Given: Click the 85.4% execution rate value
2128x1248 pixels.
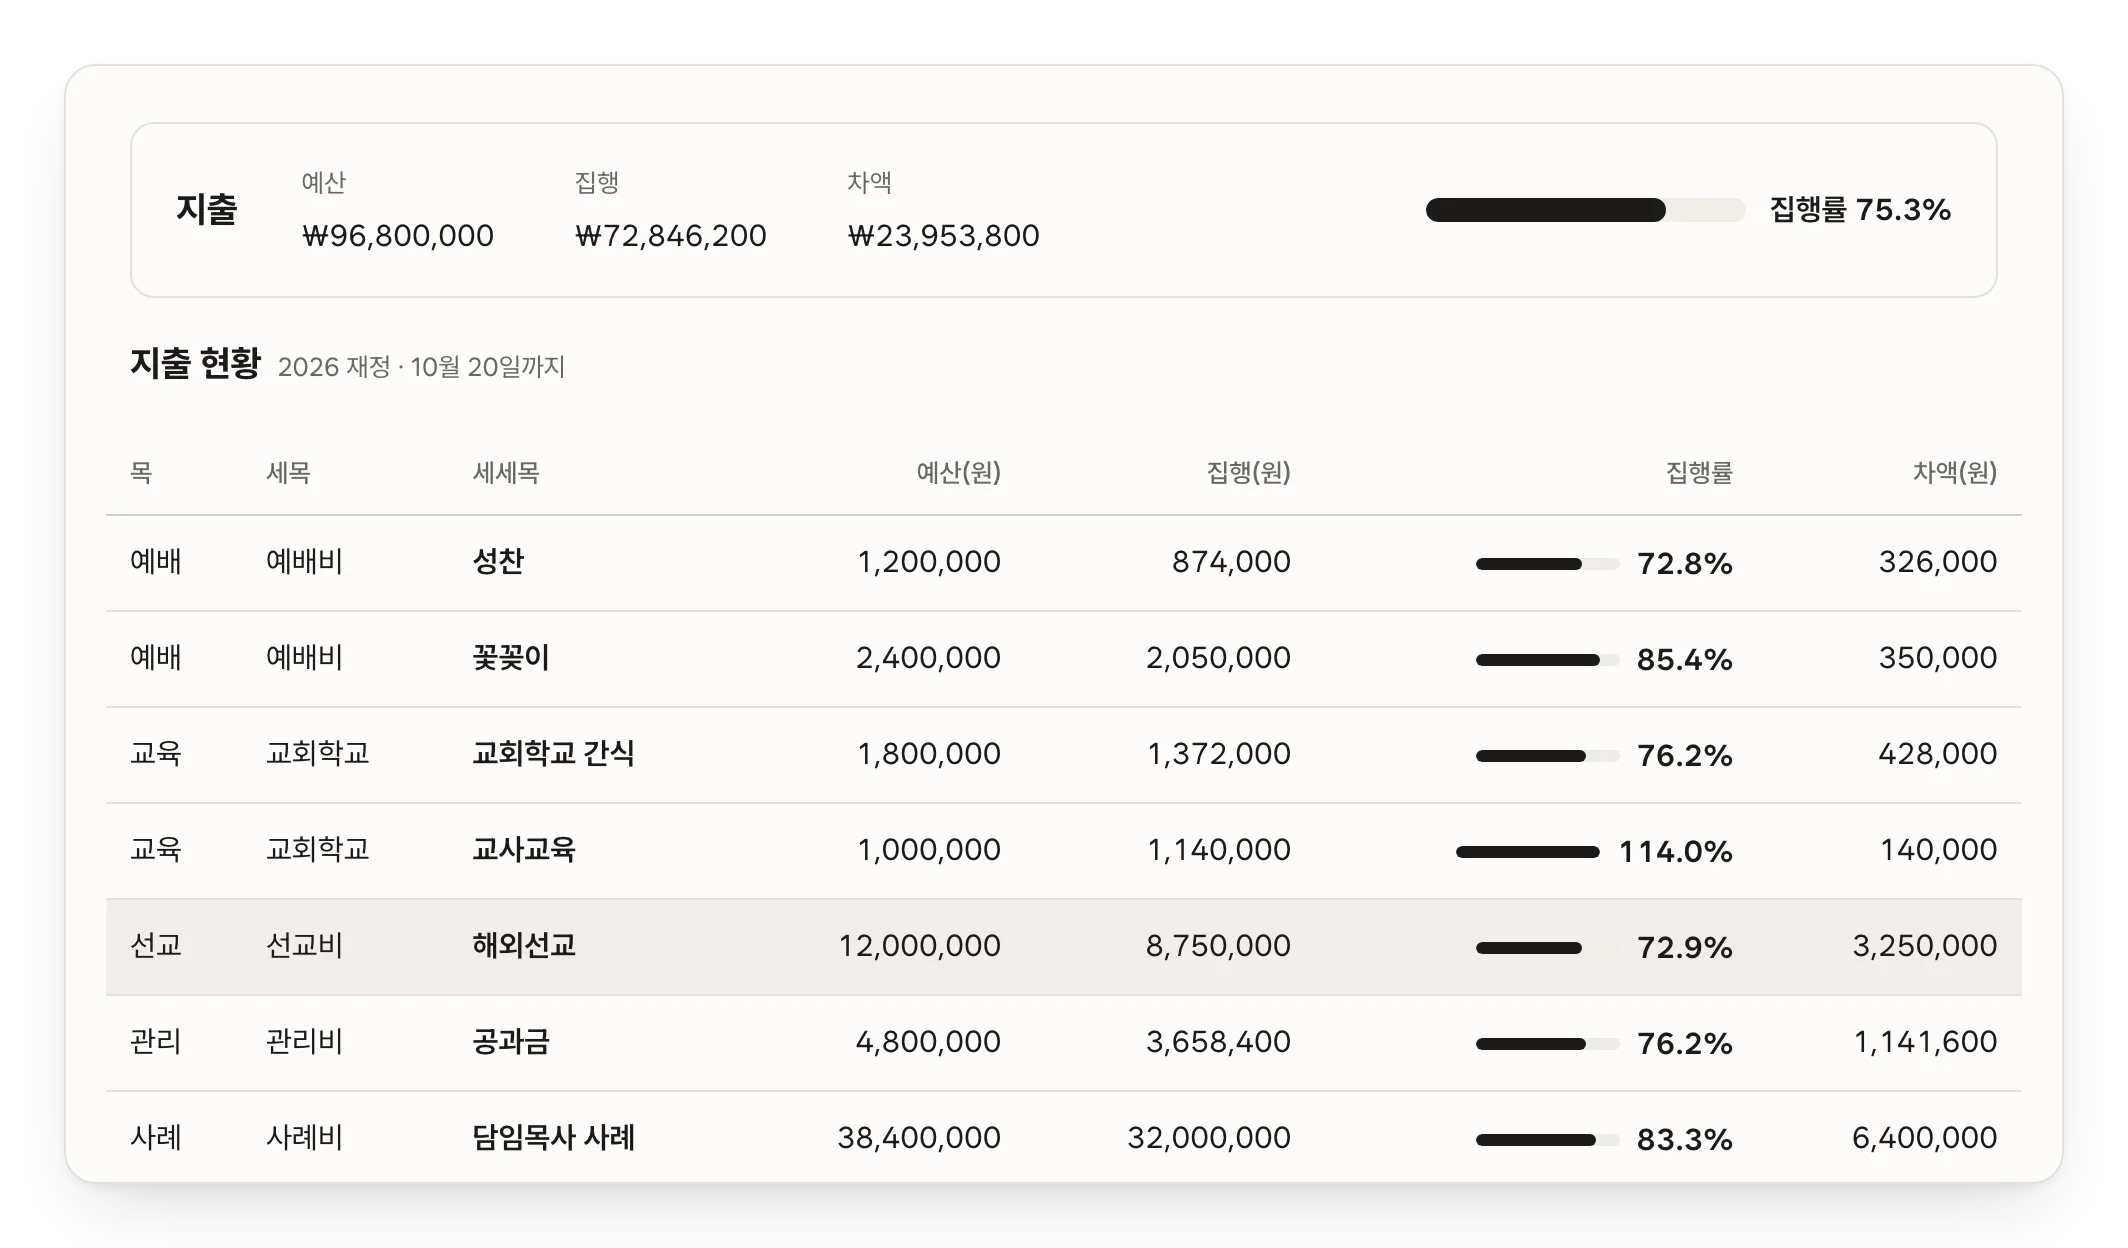Looking at the screenshot, I should point(1684,660).
